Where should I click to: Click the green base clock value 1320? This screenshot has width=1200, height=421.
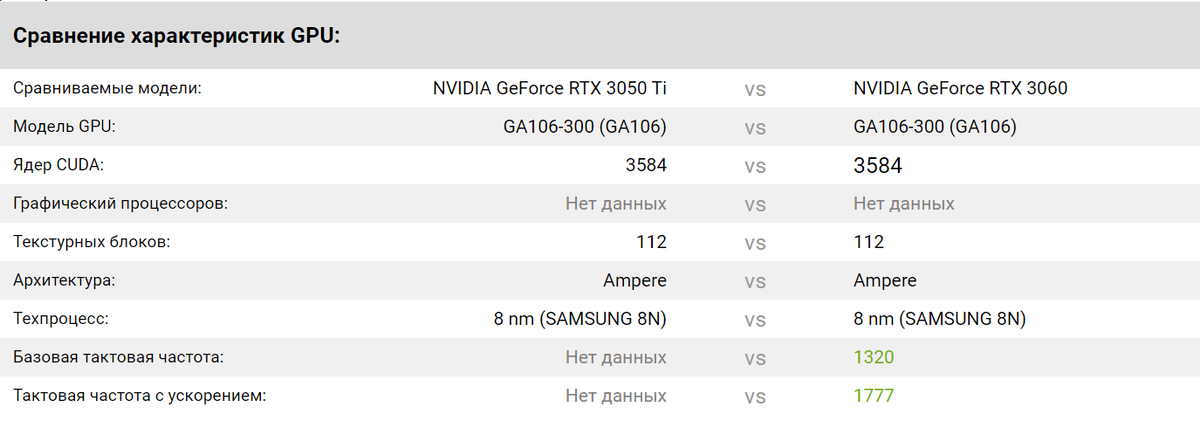874,357
